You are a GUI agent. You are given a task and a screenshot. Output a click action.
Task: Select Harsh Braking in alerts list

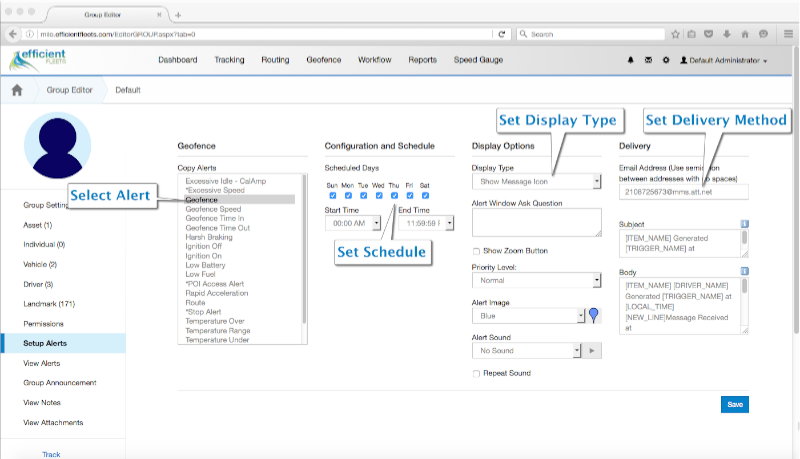pyautogui.click(x=209, y=237)
